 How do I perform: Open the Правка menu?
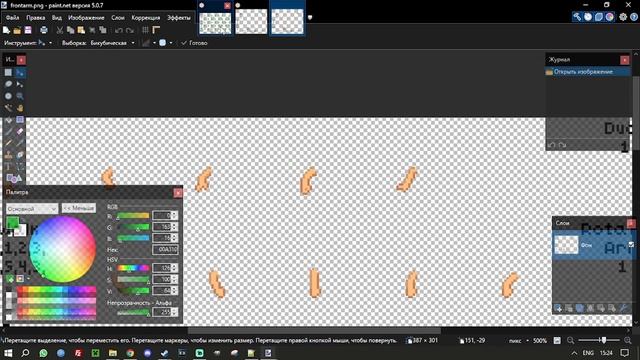36,18
